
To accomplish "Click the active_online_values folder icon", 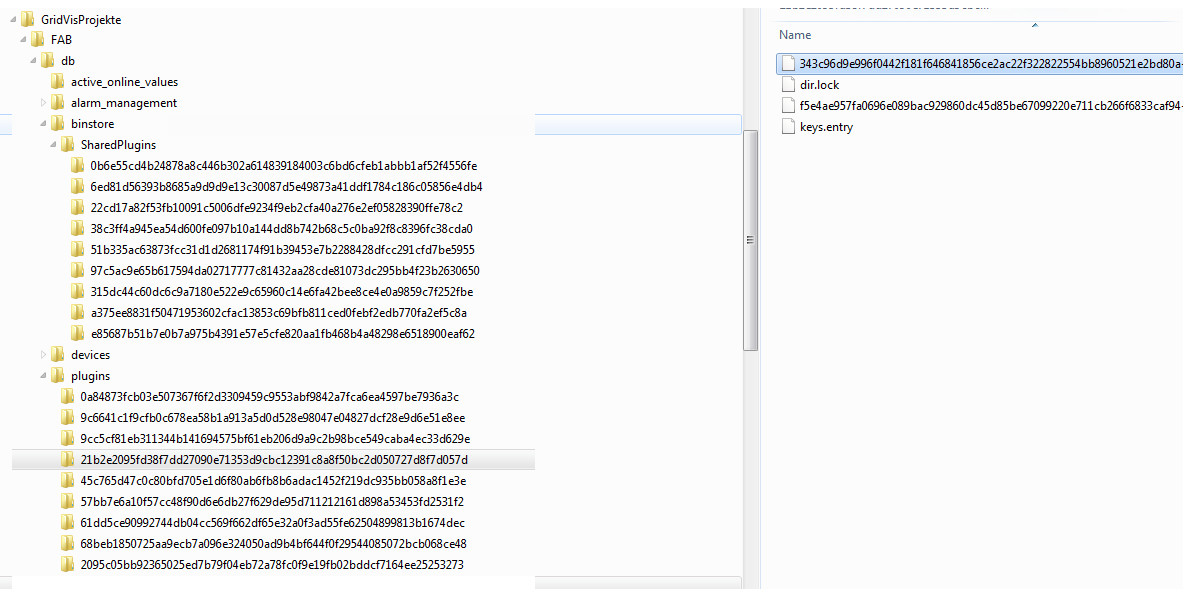I will pos(58,82).
